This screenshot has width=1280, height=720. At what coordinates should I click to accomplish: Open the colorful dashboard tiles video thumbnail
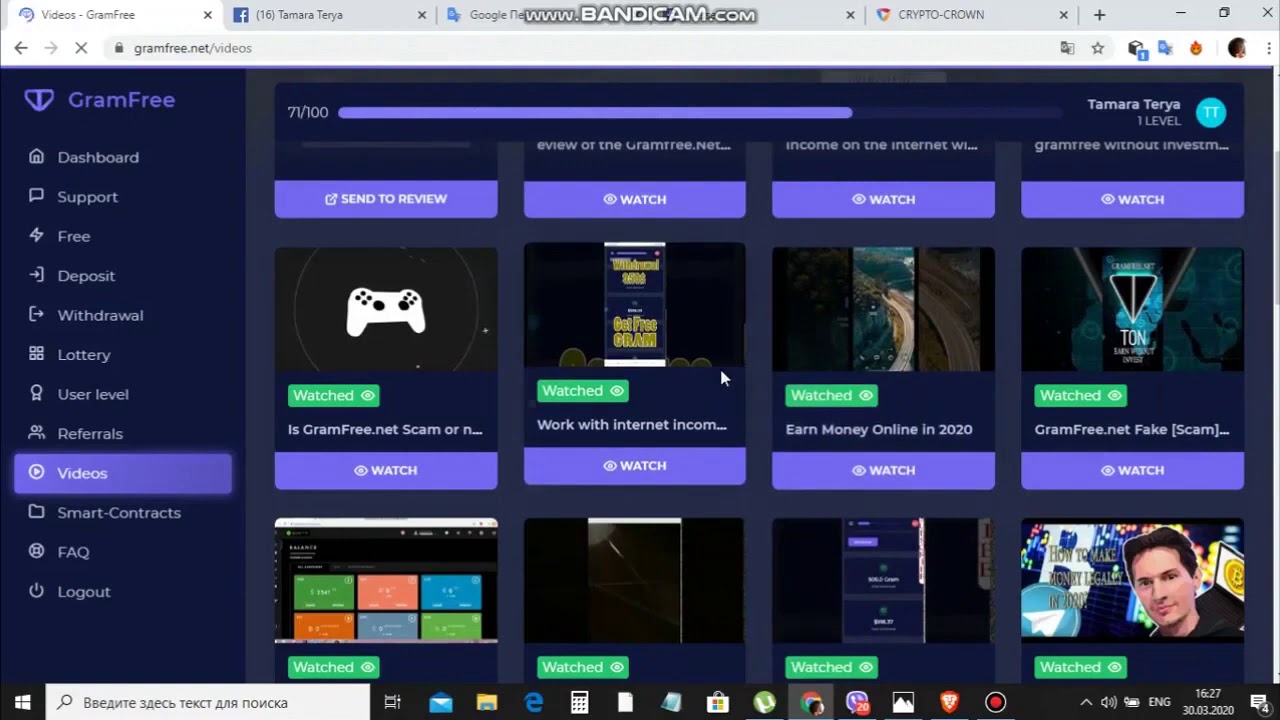(386, 580)
